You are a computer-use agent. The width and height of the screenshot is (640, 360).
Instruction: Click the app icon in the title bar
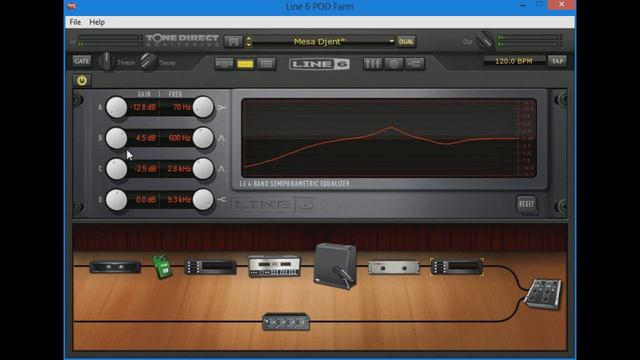click(x=72, y=6)
